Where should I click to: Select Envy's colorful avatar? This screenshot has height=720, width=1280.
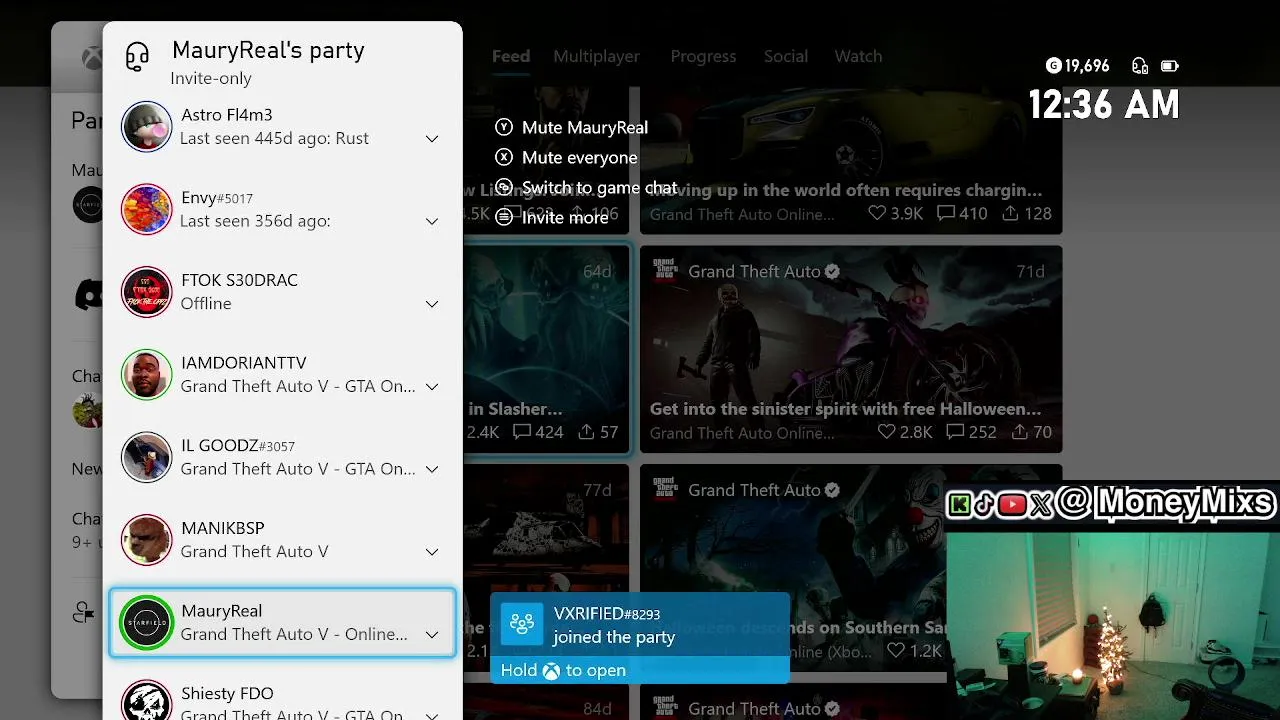[x=147, y=210]
